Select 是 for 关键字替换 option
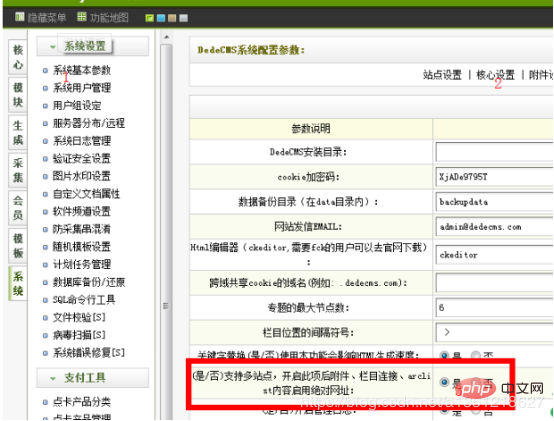Image resolution: width=554 pixels, height=421 pixels. click(445, 355)
